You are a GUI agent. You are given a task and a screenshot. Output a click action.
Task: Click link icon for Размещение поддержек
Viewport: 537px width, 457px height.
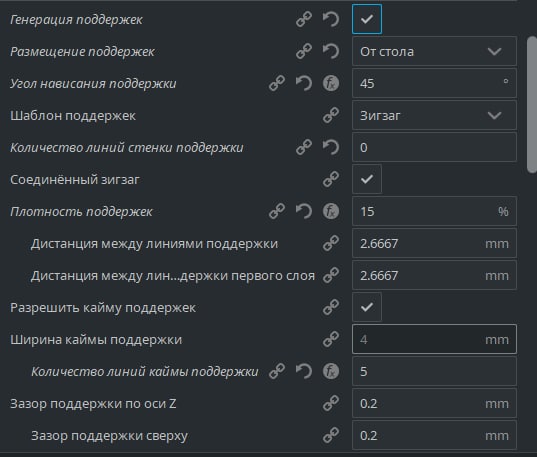click(304, 51)
